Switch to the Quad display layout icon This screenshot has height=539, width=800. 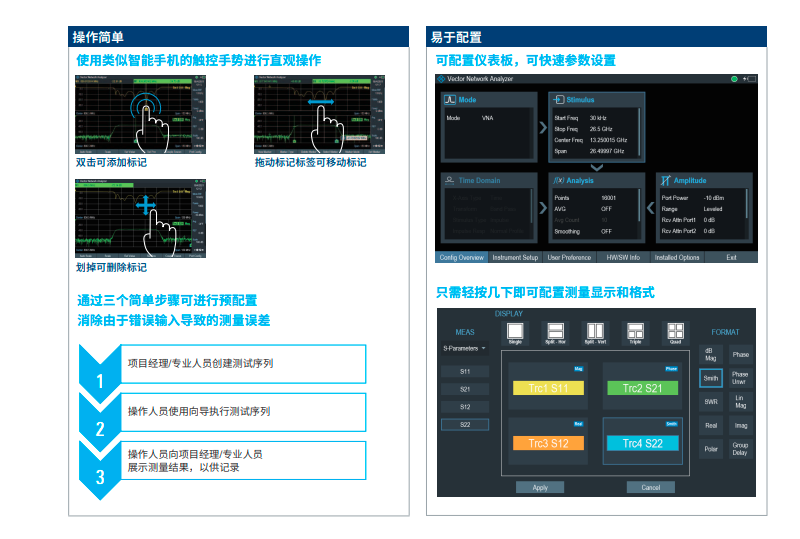click(675, 332)
